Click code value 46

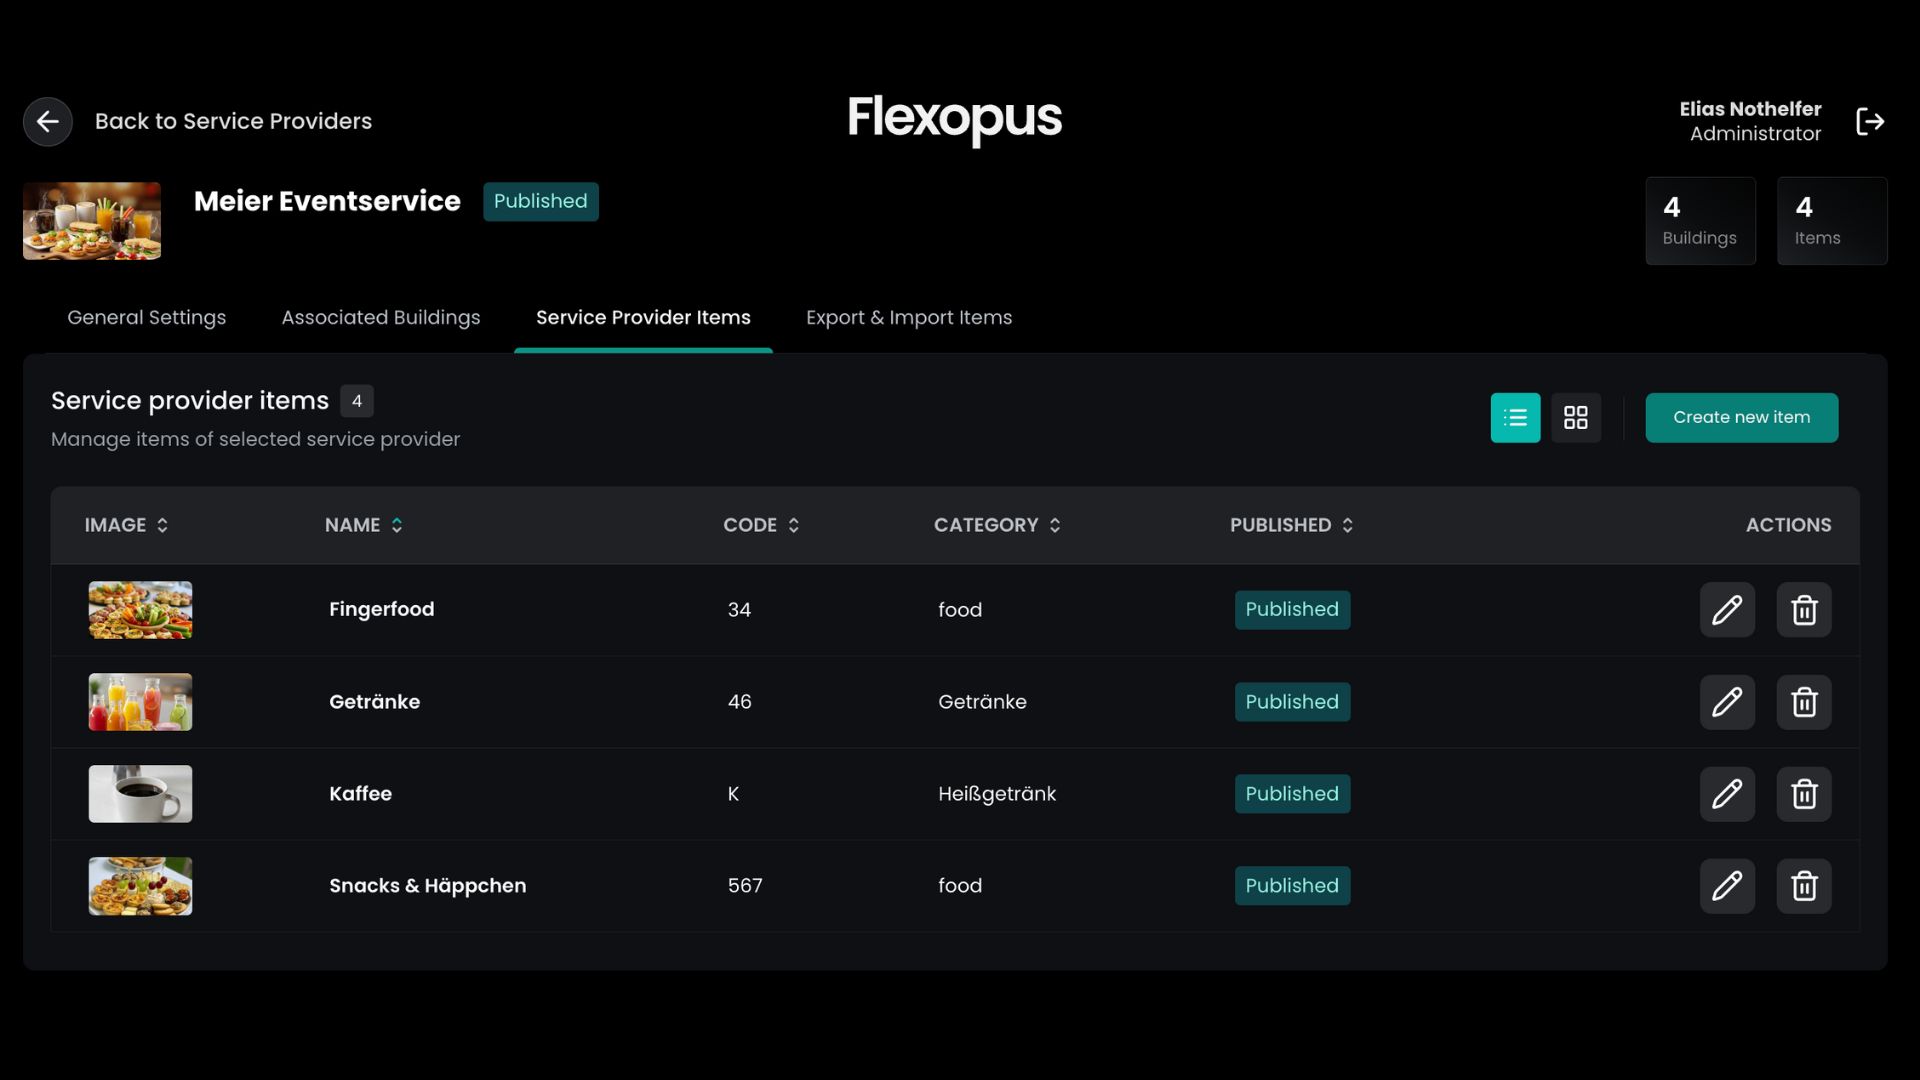[x=740, y=702]
